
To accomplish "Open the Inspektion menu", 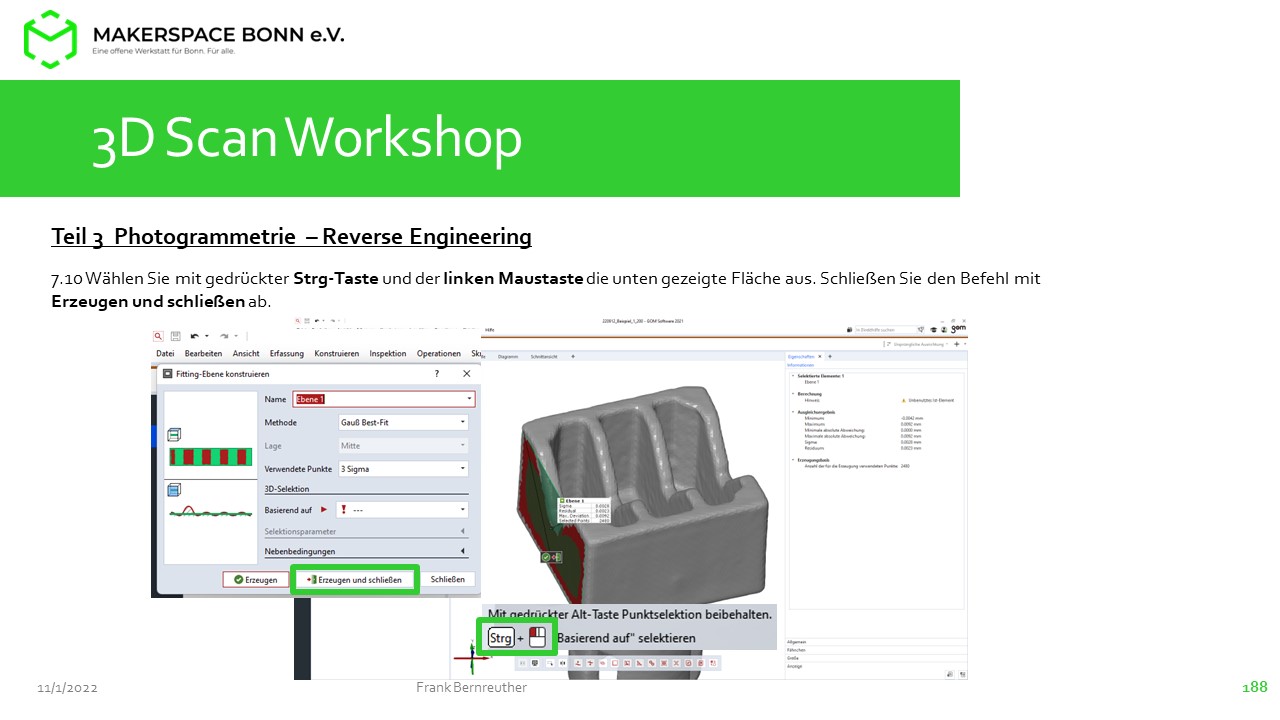I will pos(388,353).
